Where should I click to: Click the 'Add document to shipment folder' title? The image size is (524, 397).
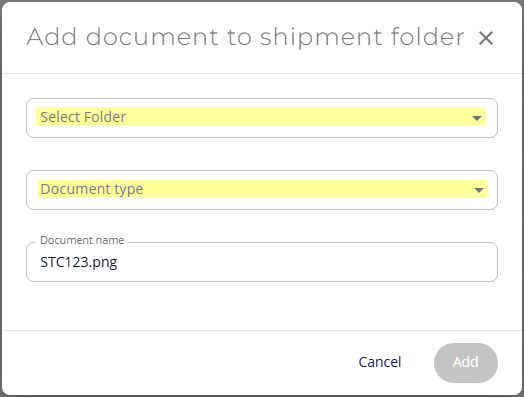click(x=245, y=37)
